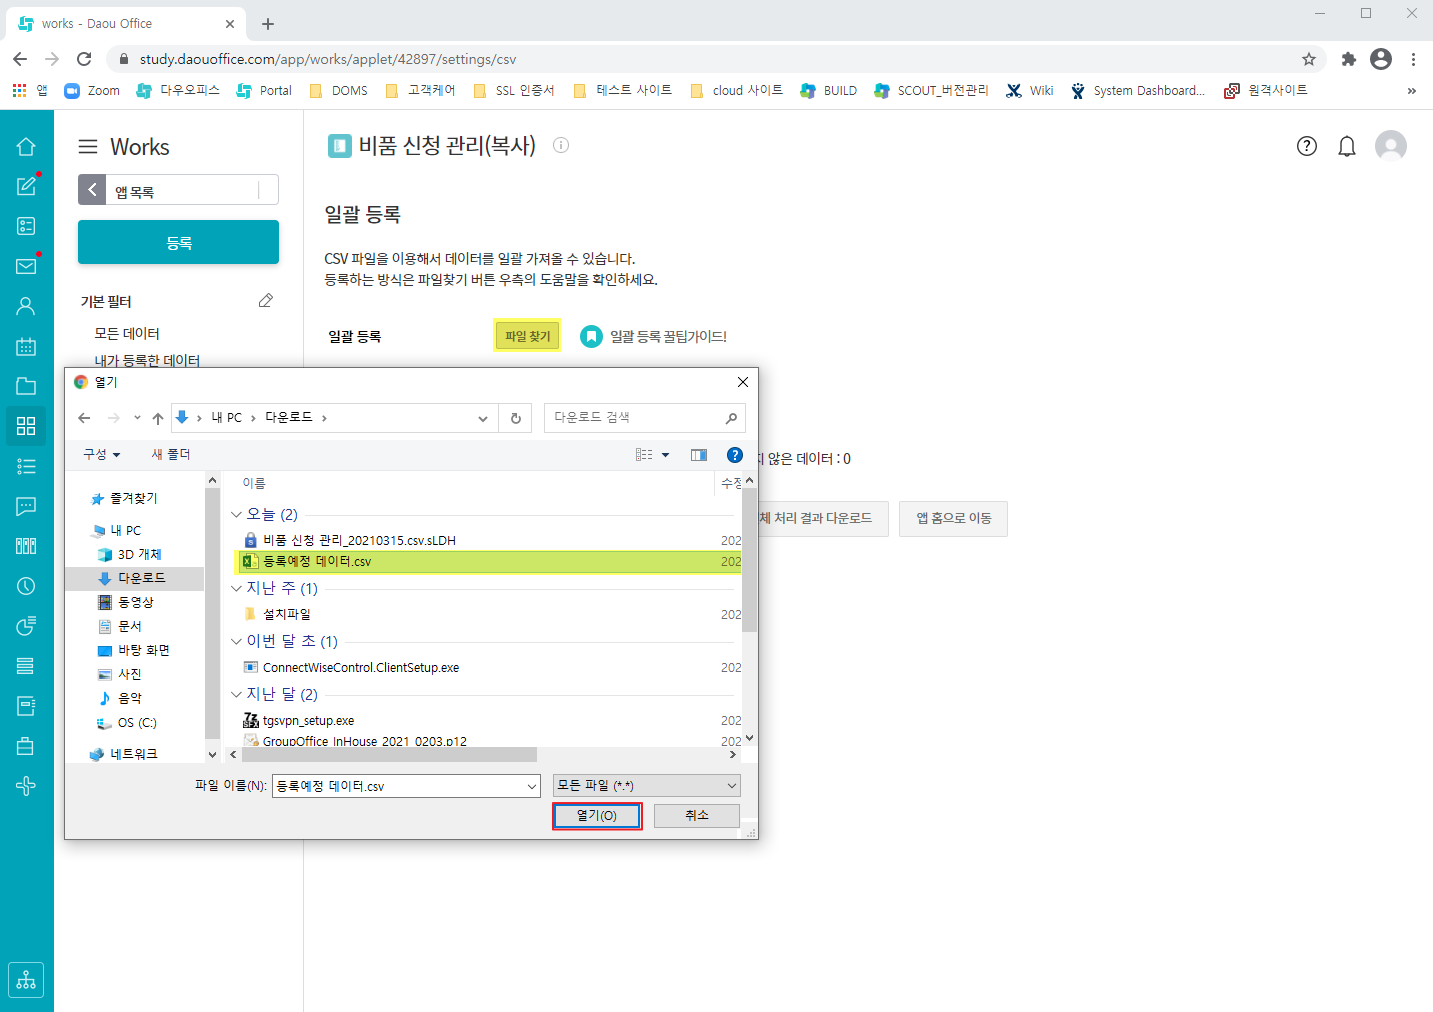This screenshot has width=1433, height=1012.
Task: Collapse the 지난 주 (1) group
Action: tap(237, 589)
